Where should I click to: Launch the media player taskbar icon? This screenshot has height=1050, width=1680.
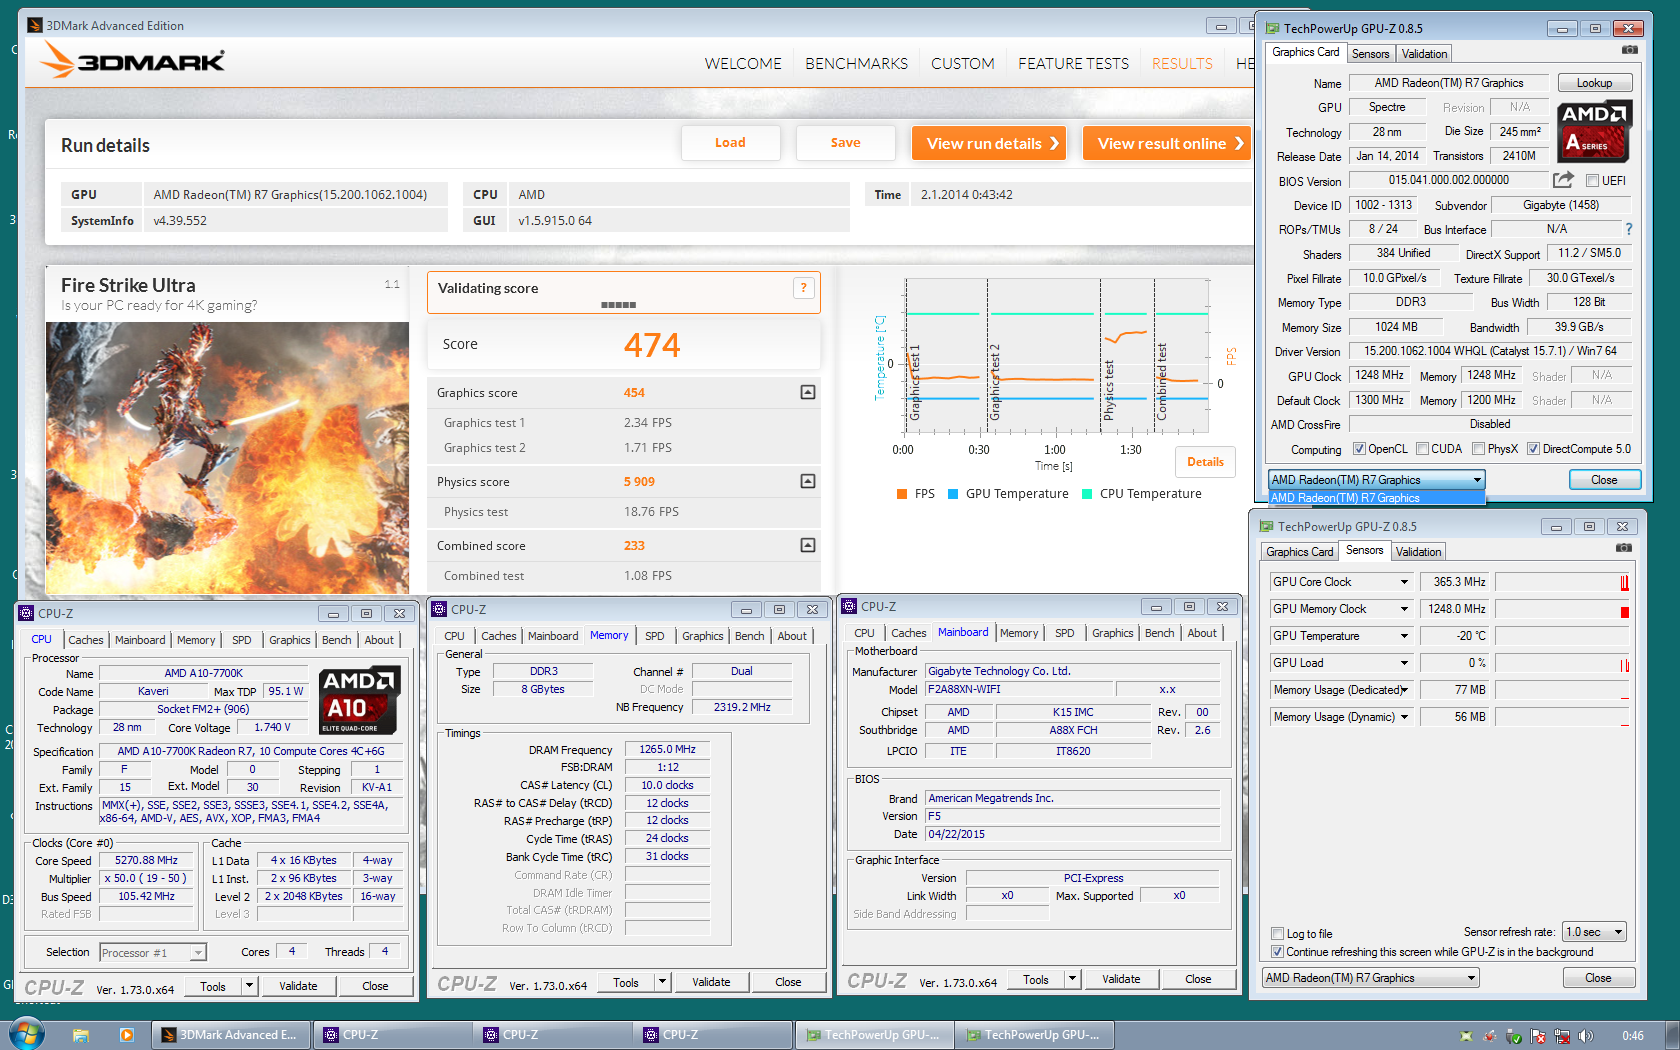(x=126, y=1035)
